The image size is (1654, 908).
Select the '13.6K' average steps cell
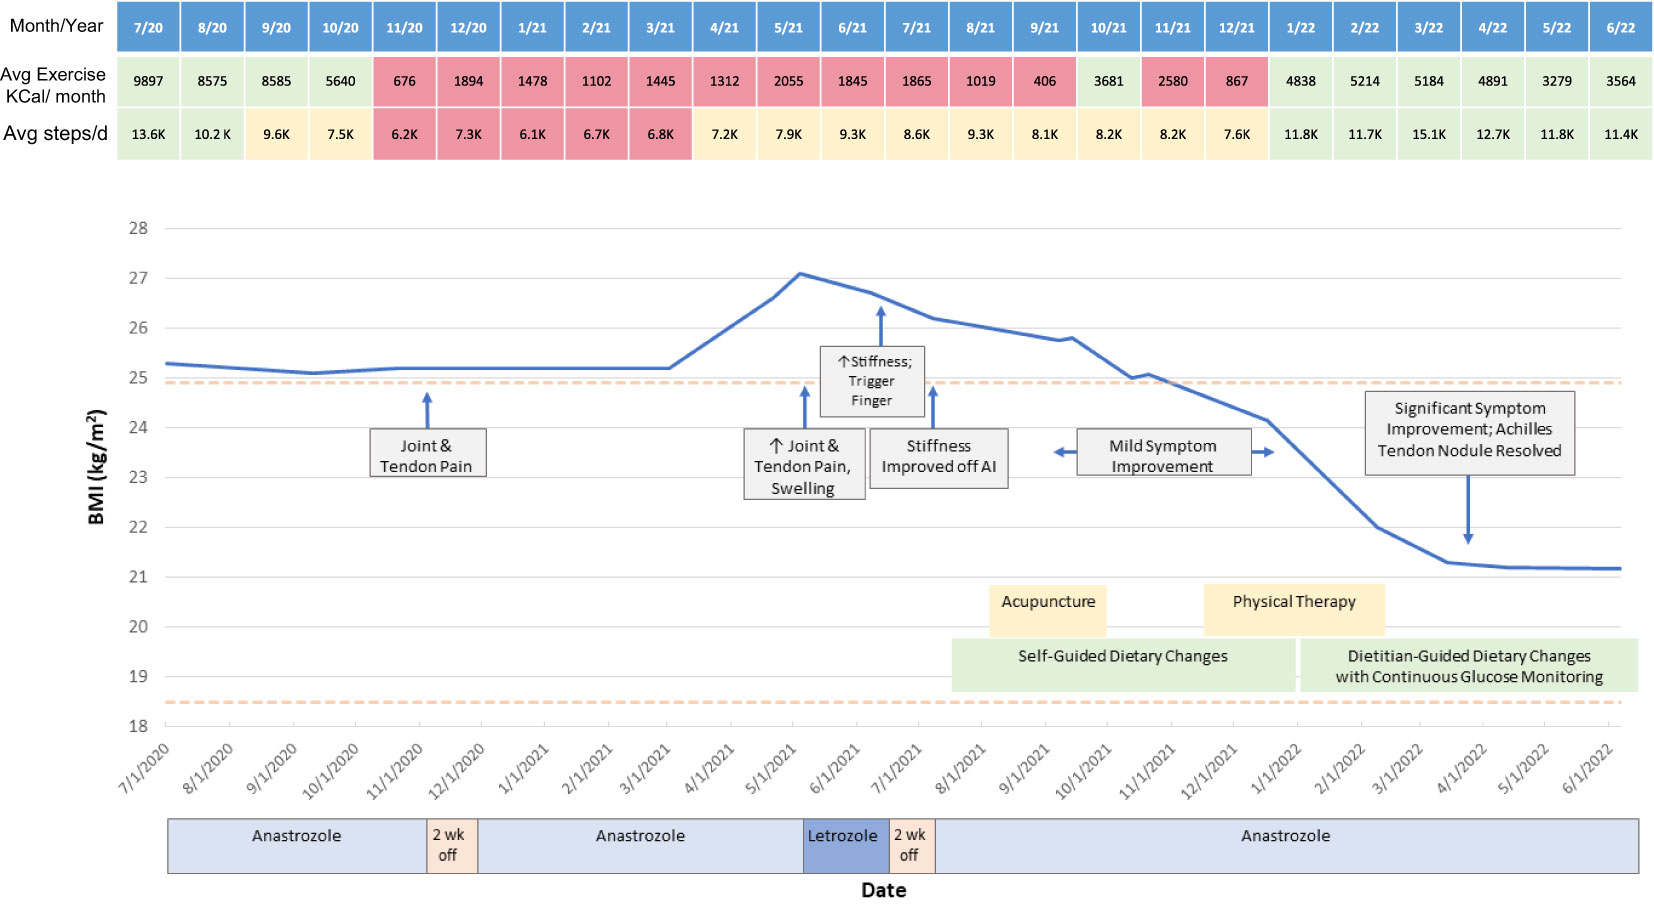(x=148, y=134)
